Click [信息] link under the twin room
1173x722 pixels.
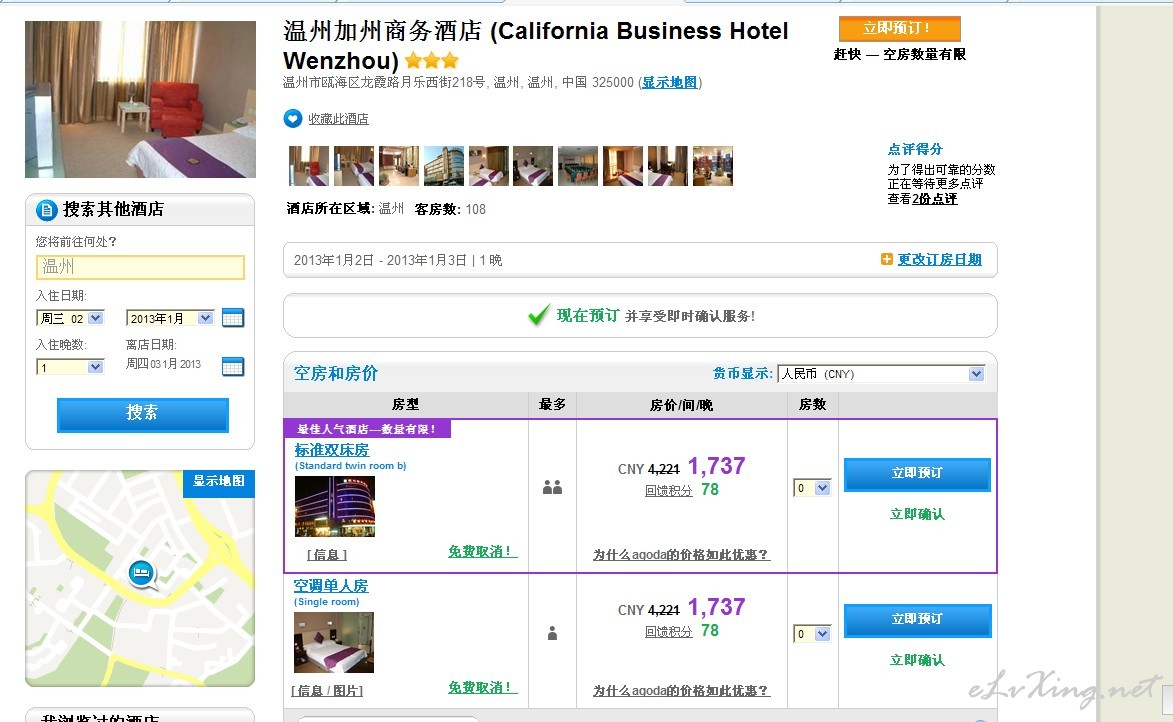(327, 555)
